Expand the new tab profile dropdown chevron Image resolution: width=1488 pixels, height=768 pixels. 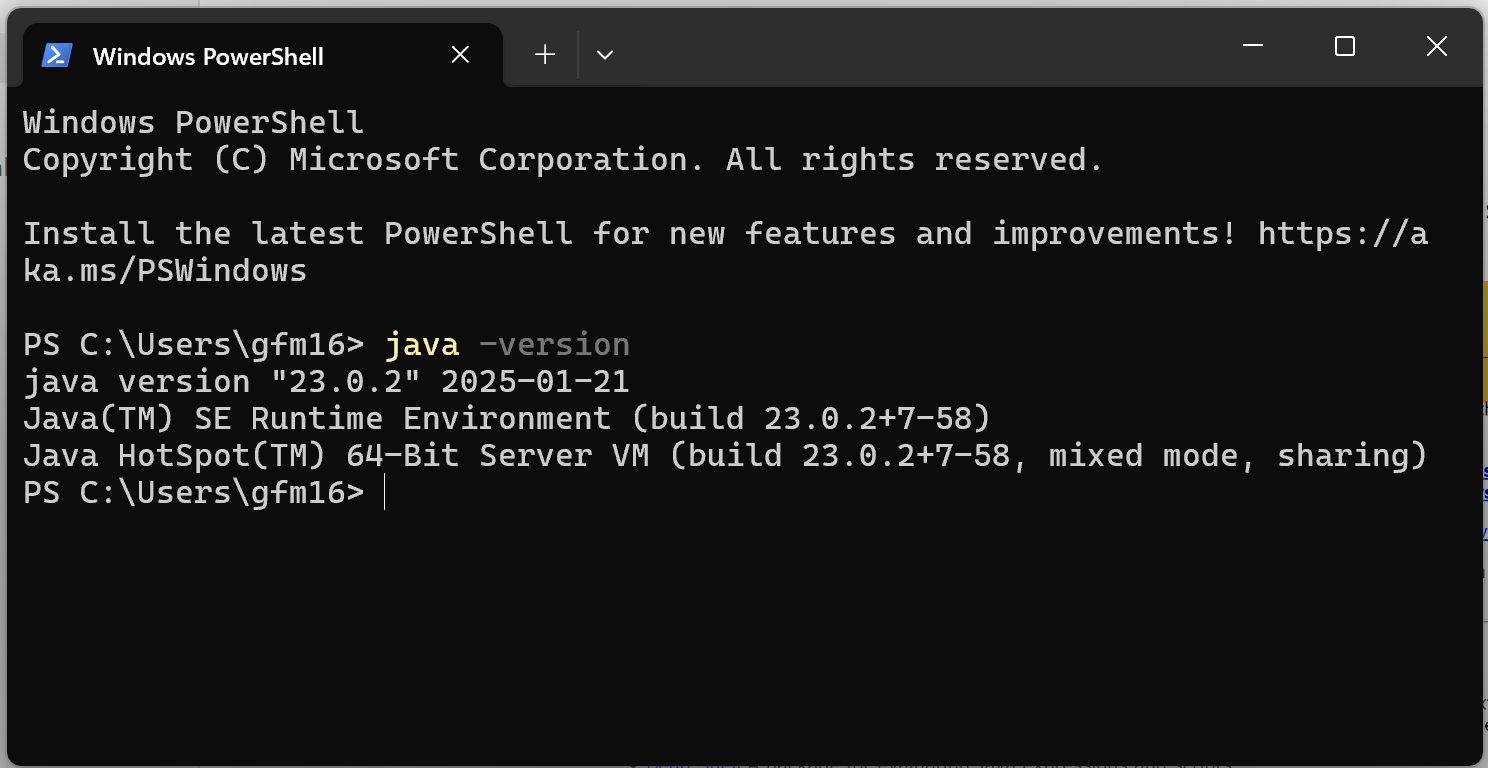coord(605,55)
